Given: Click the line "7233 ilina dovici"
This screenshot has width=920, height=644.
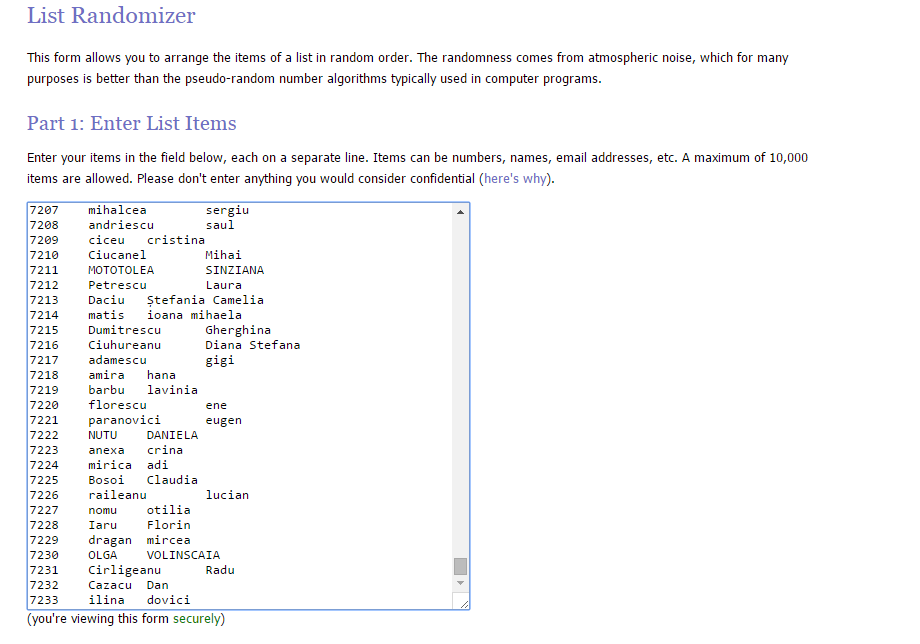Looking at the screenshot, I should click(x=110, y=600).
